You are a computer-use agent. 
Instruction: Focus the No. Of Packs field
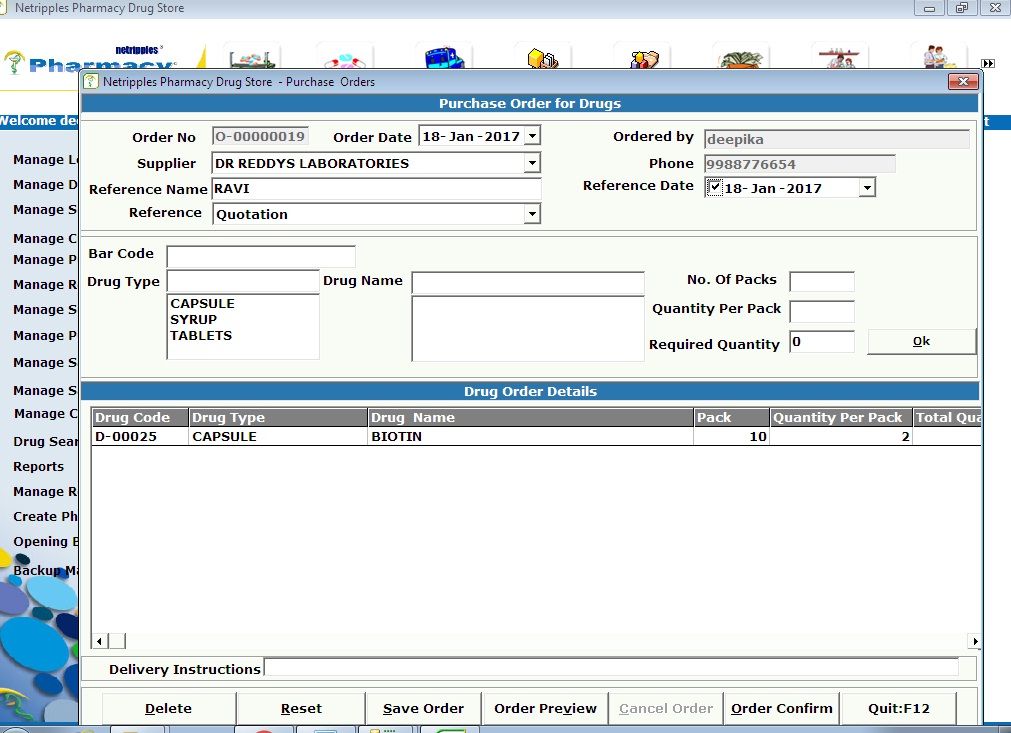coord(822,282)
